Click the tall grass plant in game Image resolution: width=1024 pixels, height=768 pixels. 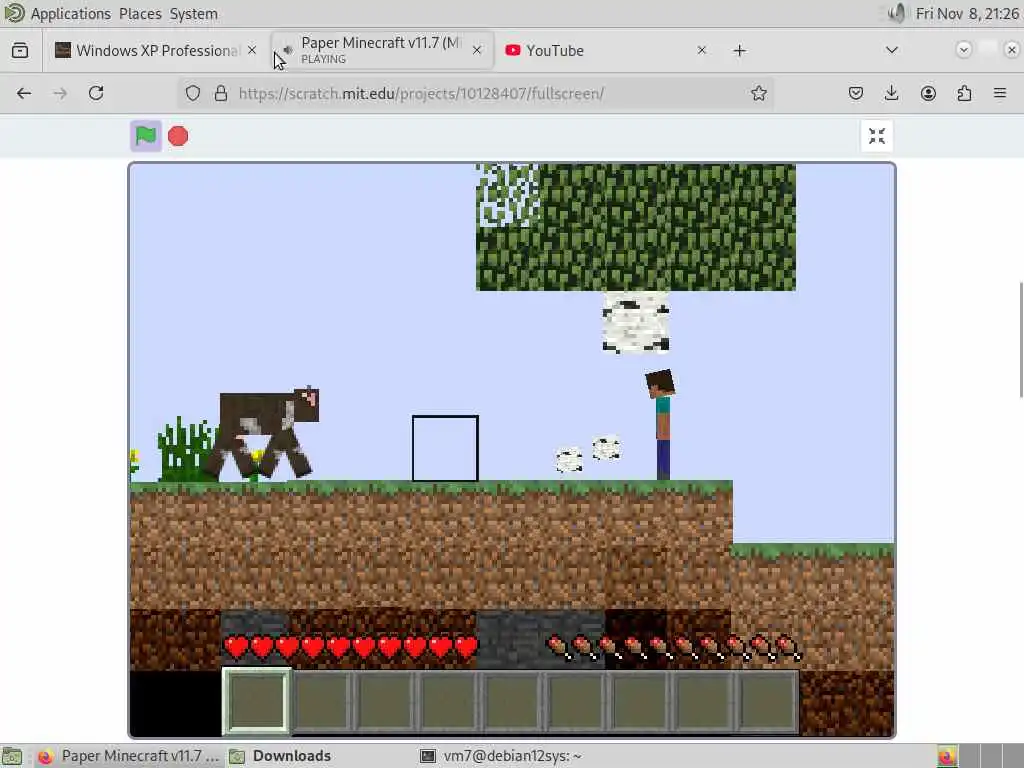click(185, 450)
